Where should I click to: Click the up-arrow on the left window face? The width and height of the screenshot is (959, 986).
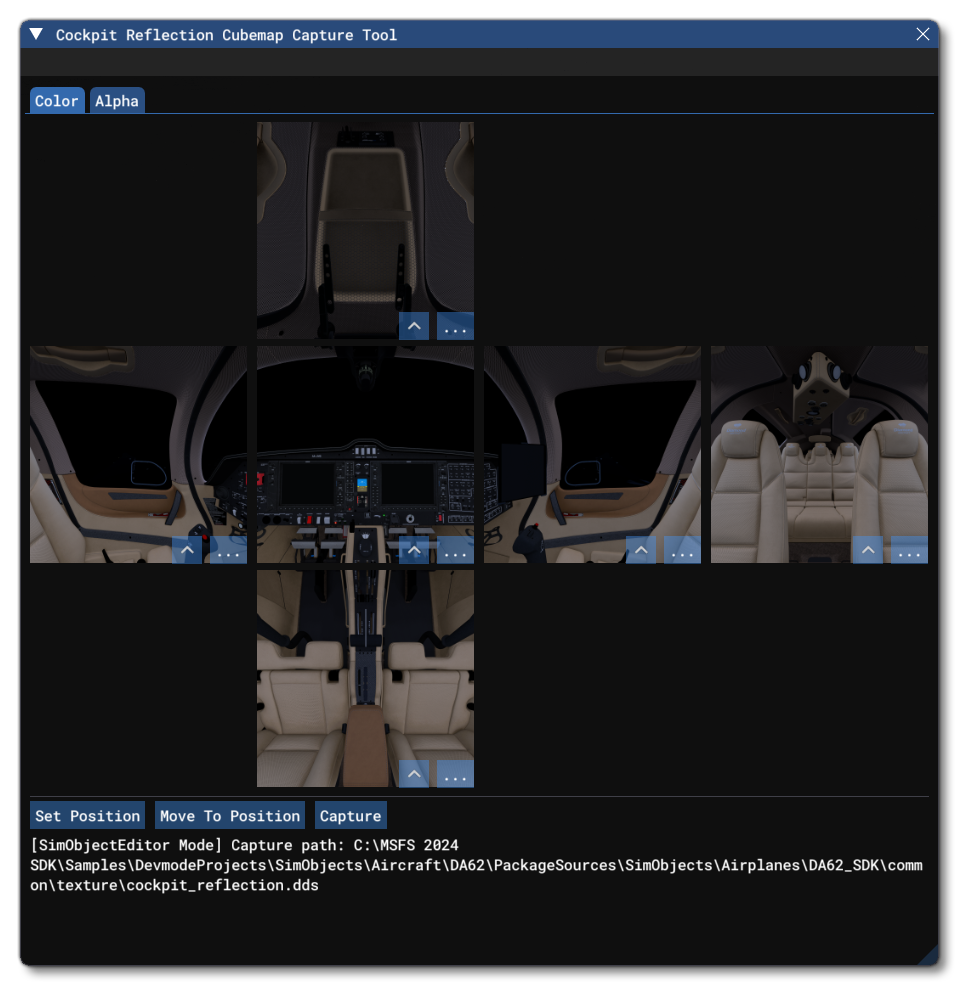pyautogui.click(x=187, y=550)
